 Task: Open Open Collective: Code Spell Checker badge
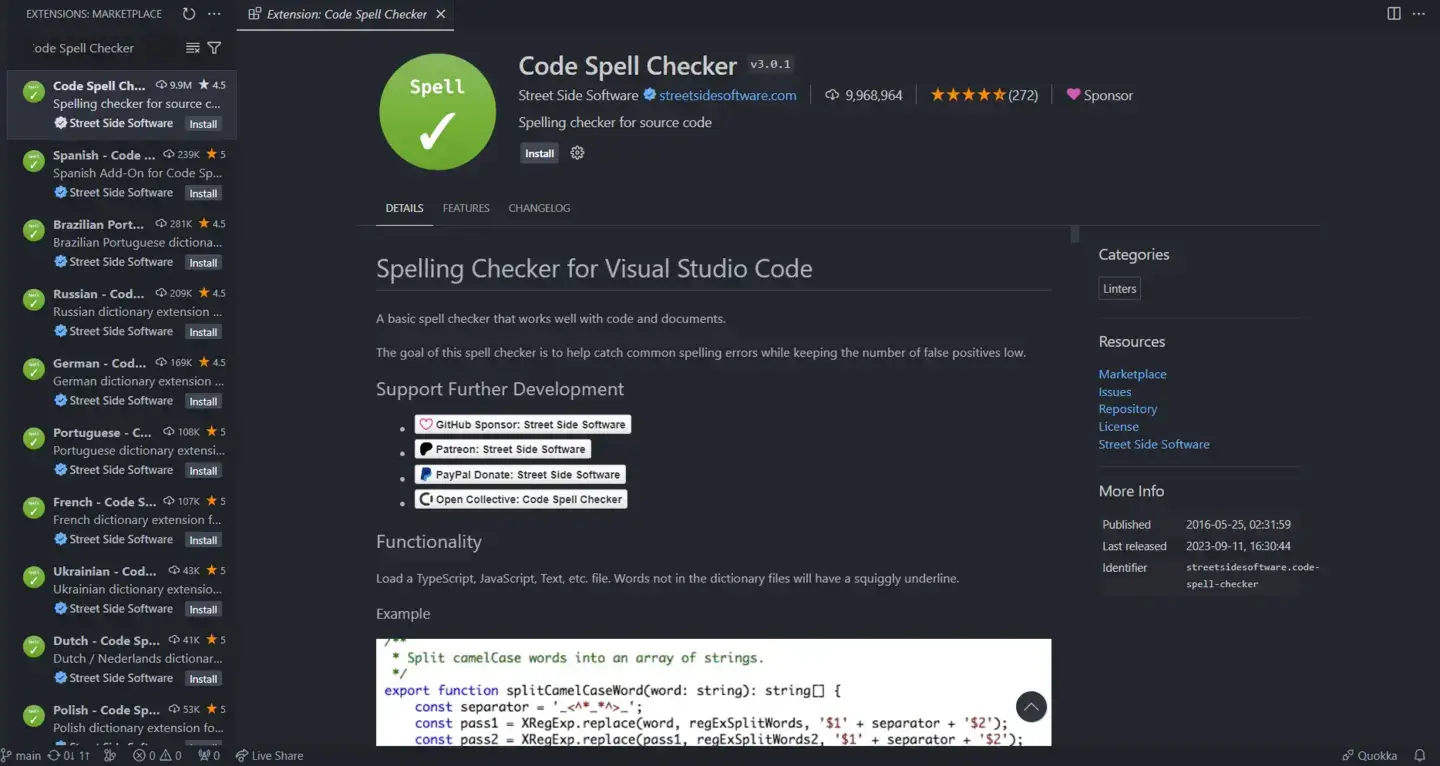point(521,499)
